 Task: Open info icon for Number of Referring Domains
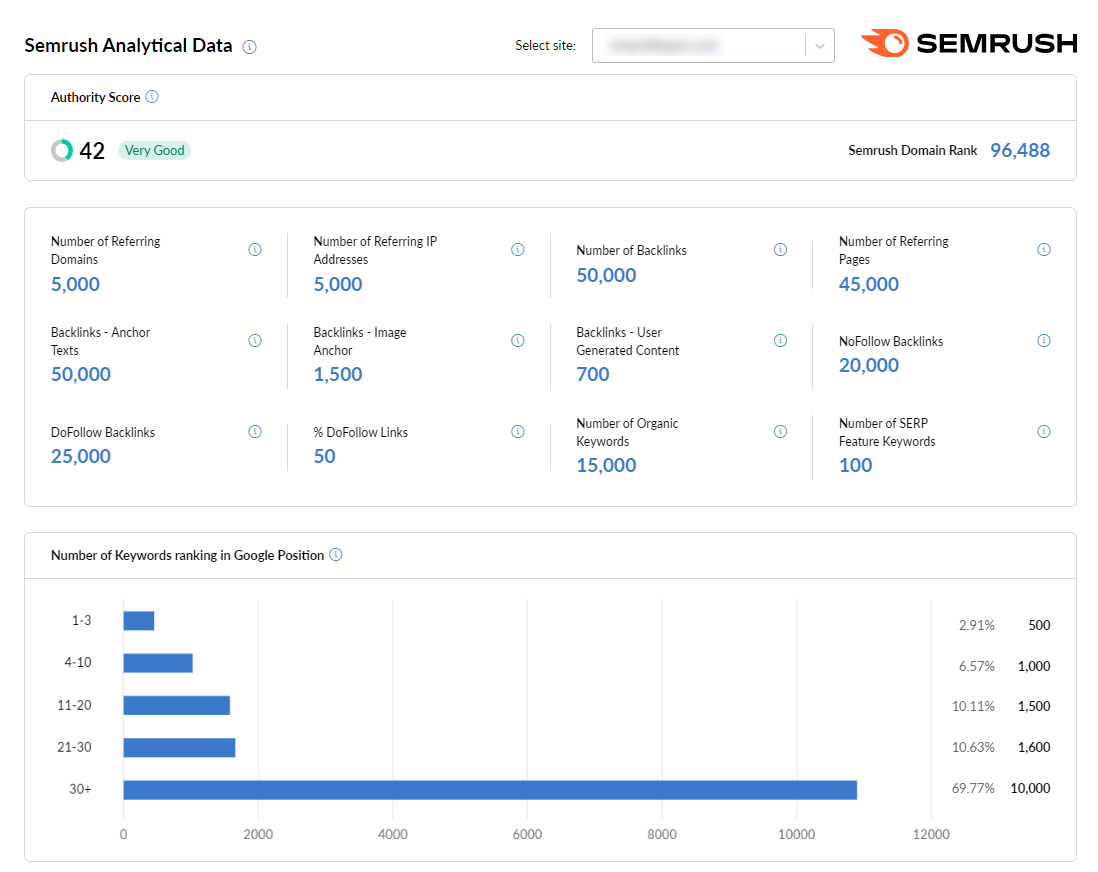point(255,250)
